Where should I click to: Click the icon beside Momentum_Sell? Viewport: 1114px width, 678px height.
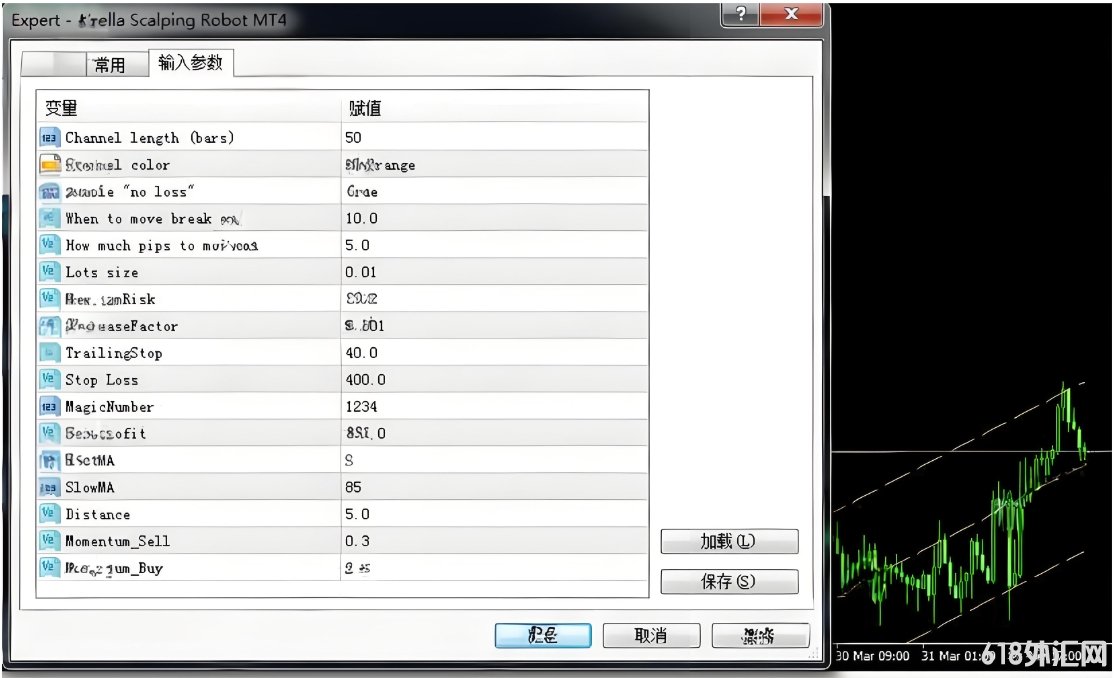[48, 540]
